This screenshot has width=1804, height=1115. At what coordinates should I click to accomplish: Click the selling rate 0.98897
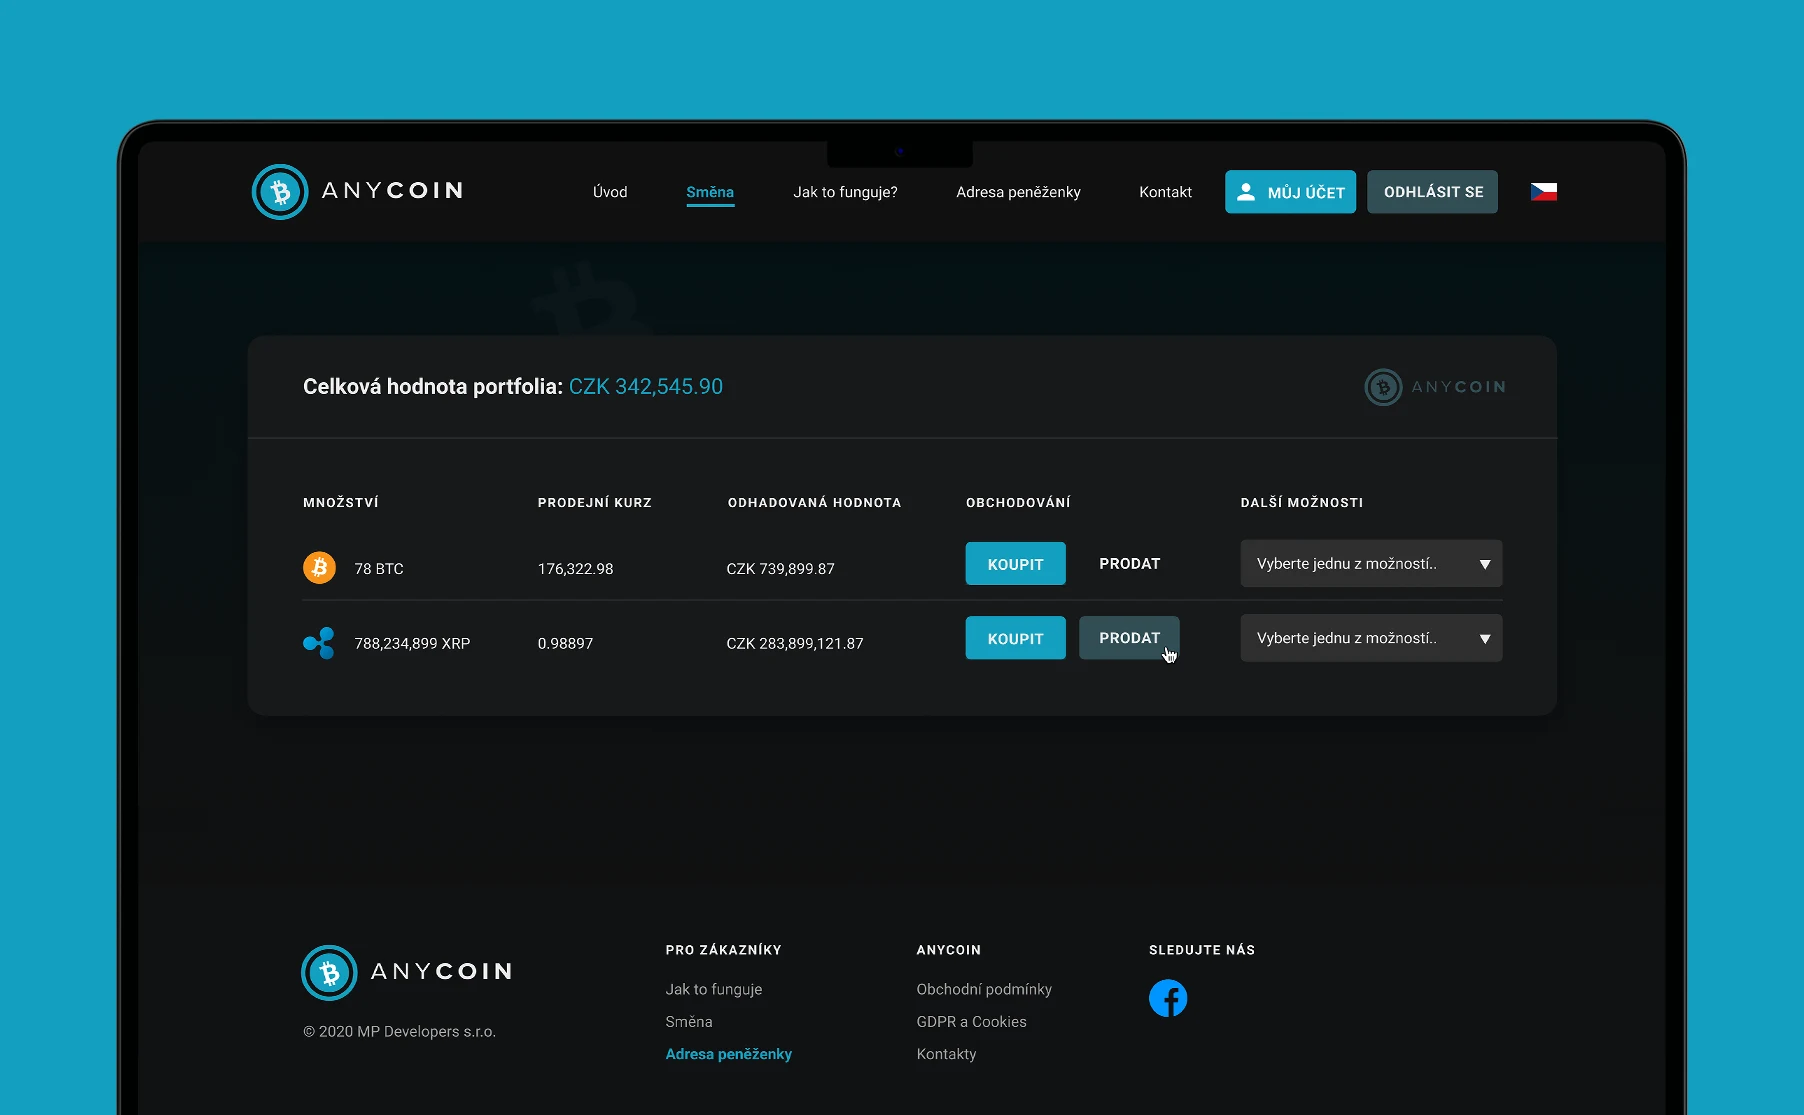click(x=565, y=644)
